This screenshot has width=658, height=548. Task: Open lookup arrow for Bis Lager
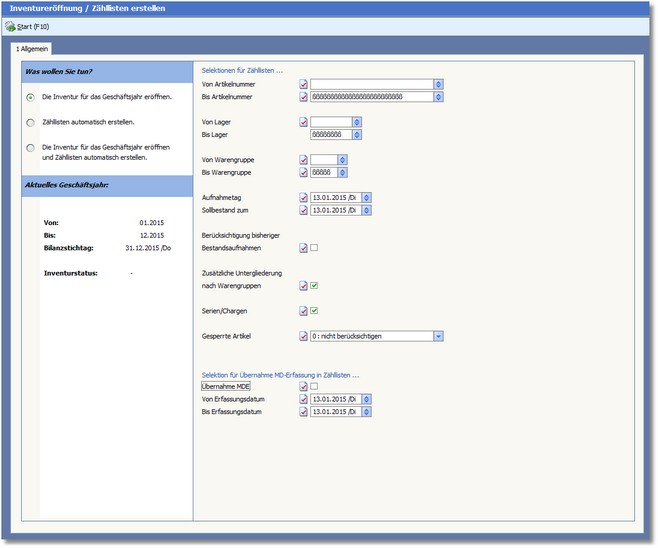[x=357, y=134]
